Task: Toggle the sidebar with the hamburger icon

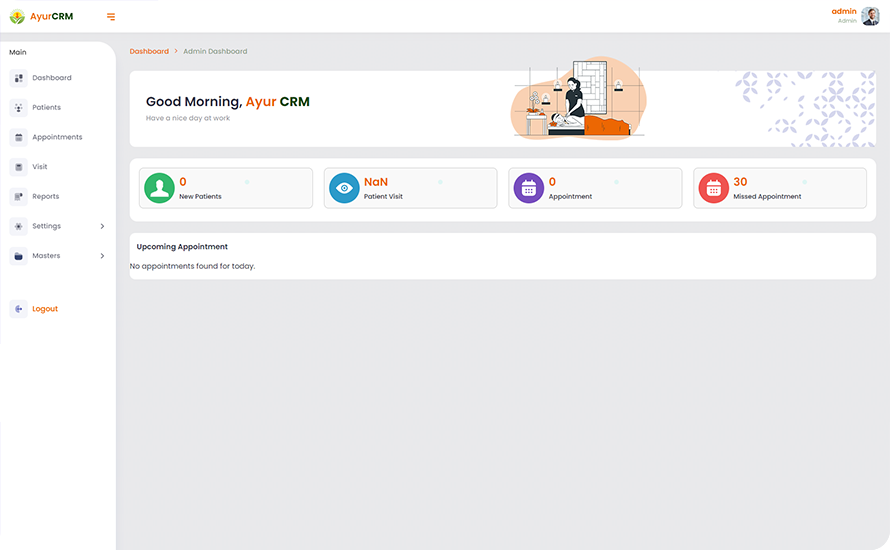Action: pos(111,16)
